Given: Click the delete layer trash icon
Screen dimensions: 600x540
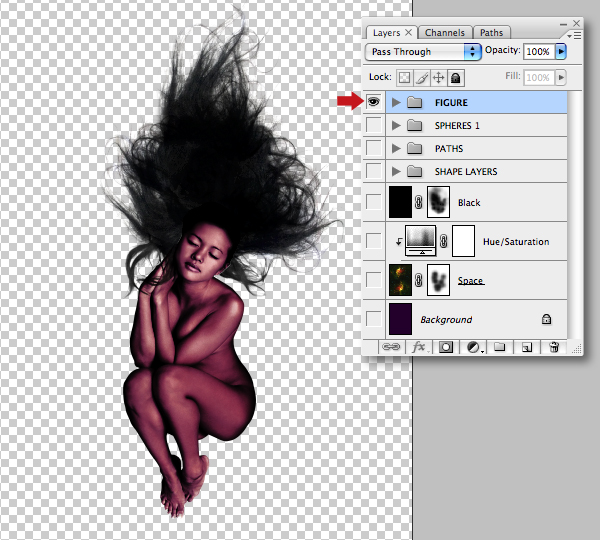Looking at the screenshot, I should tap(554, 347).
